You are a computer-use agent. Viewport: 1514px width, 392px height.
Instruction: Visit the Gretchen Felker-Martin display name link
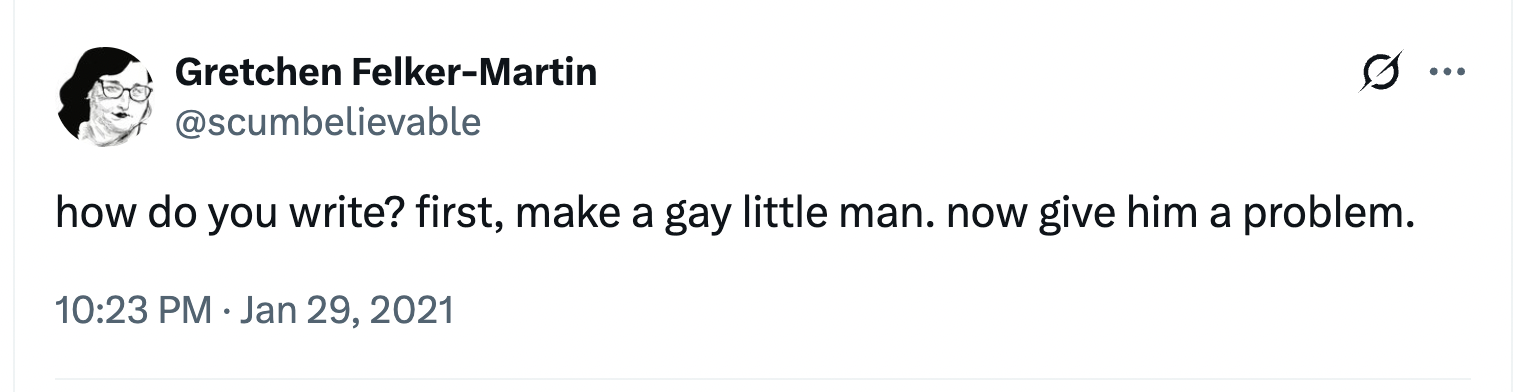pos(385,72)
